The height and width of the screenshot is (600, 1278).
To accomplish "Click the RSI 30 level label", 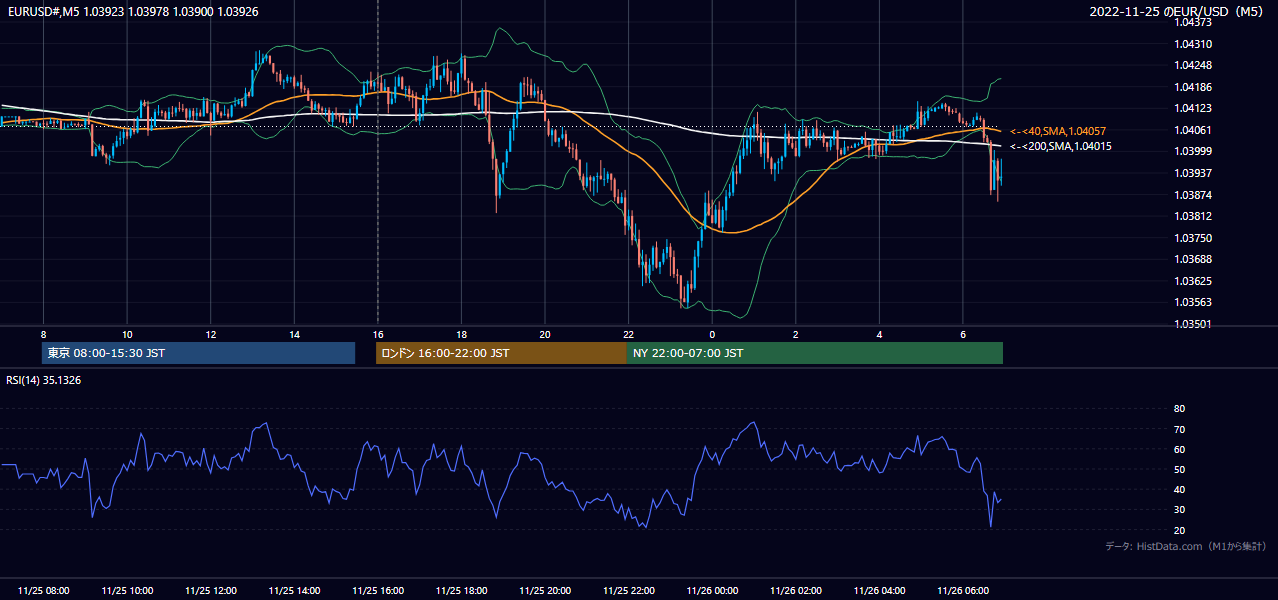I will click(x=1179, y=510).
